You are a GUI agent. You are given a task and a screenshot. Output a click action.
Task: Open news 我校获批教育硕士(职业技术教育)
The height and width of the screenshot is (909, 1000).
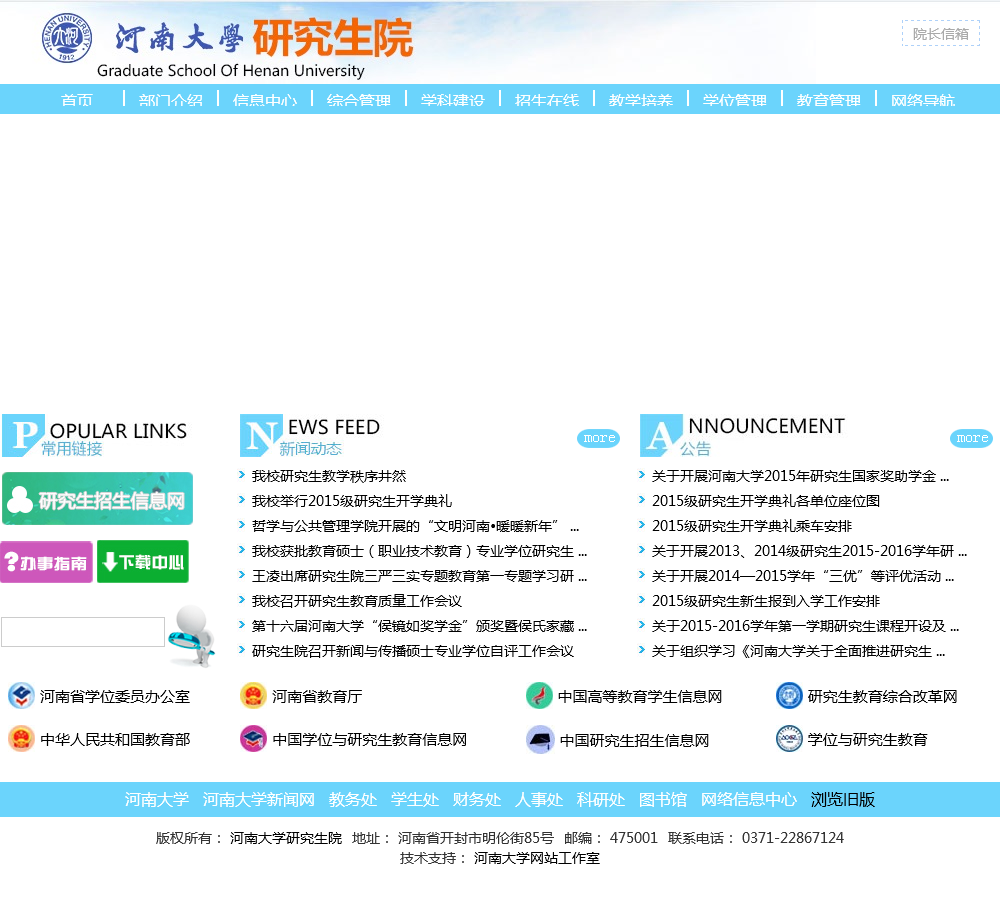pyautogui.click(x=419, y=551)
